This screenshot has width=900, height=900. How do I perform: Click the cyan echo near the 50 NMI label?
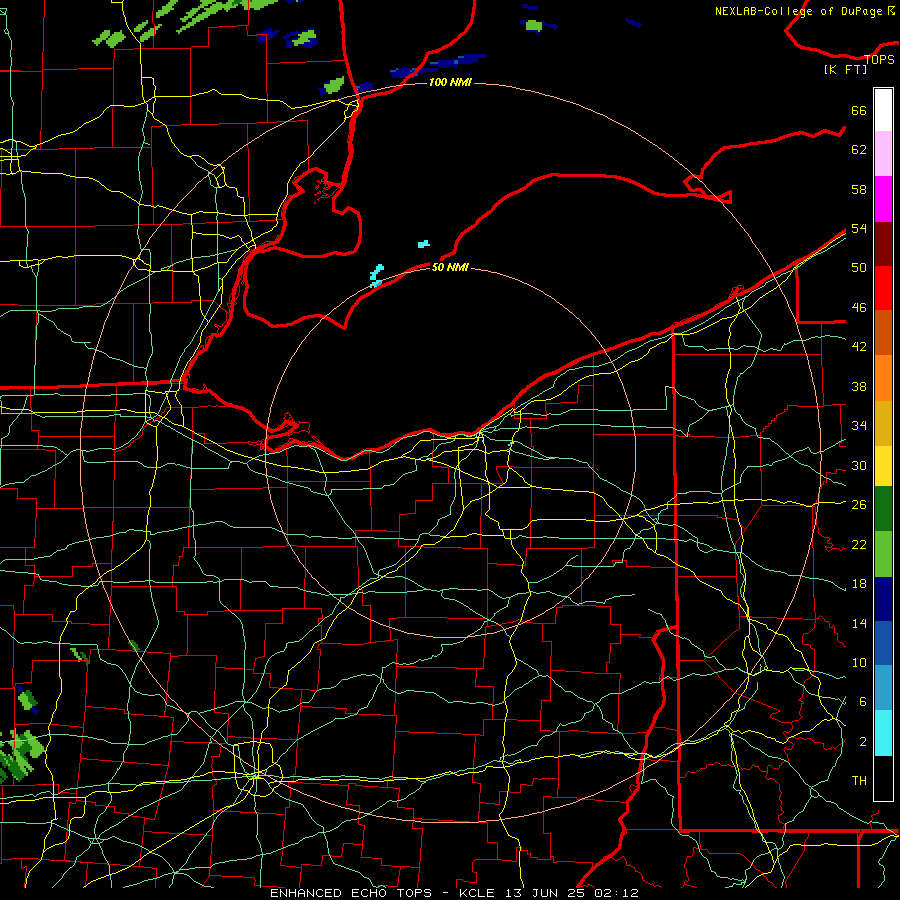tap(377, 276)
